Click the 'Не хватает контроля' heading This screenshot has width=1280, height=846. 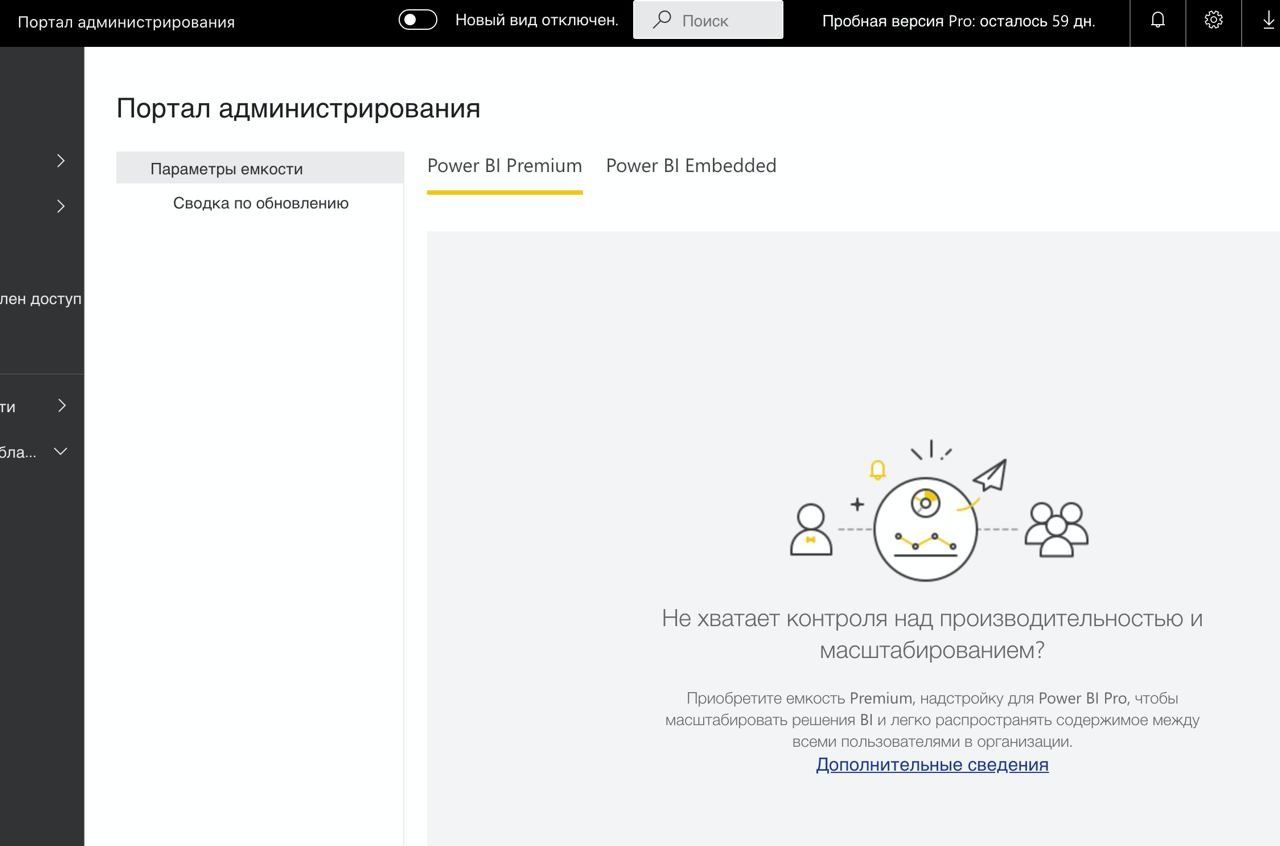coord(932,634)
